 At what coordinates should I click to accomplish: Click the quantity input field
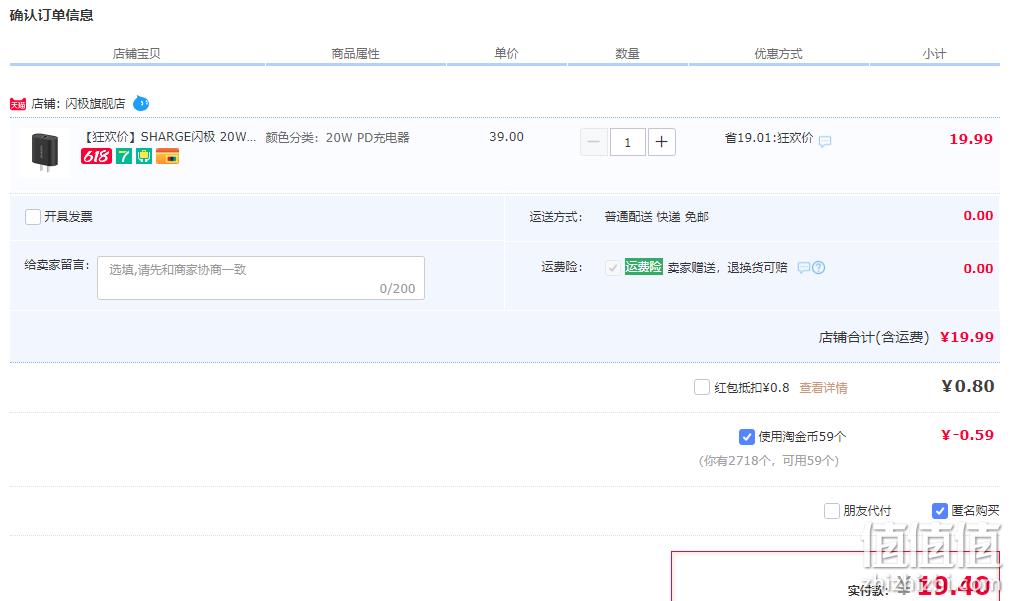pyautogui.click(x=627, y=142)
